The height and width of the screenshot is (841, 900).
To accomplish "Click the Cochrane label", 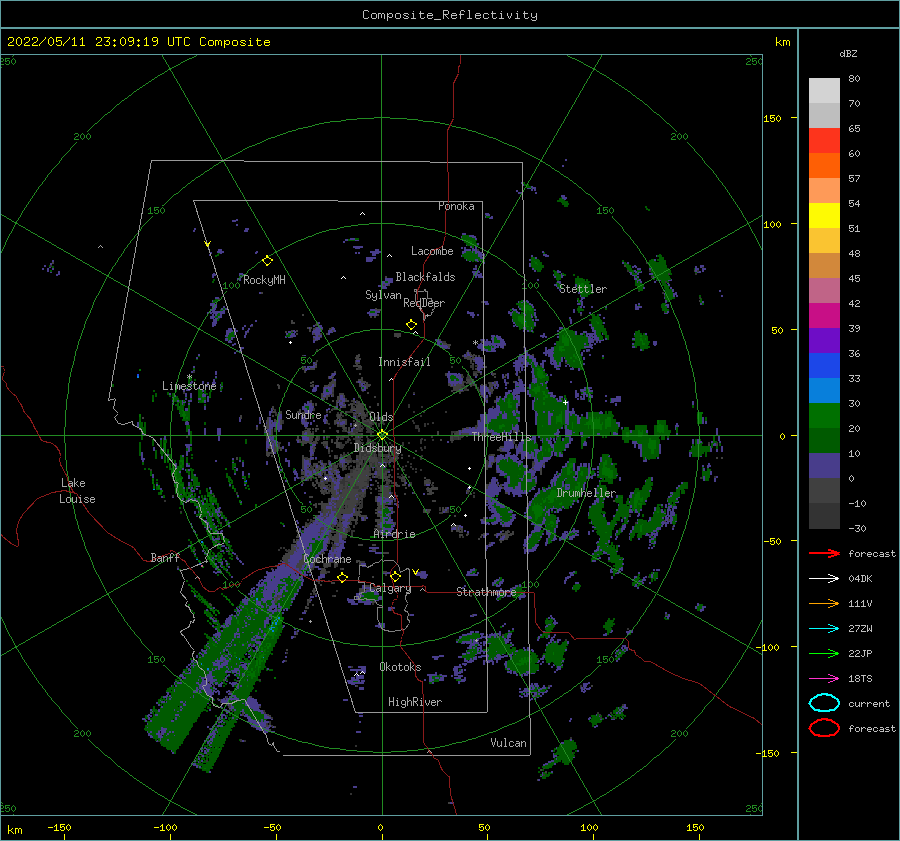I will [327, 559].
